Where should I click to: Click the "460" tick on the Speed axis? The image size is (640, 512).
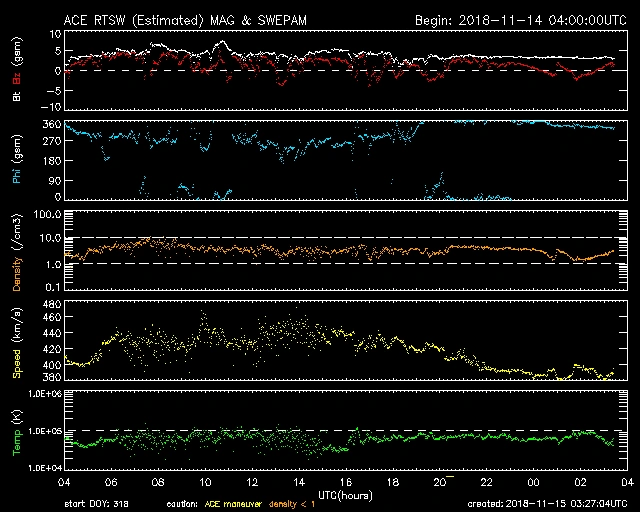(x=52, y=317)
